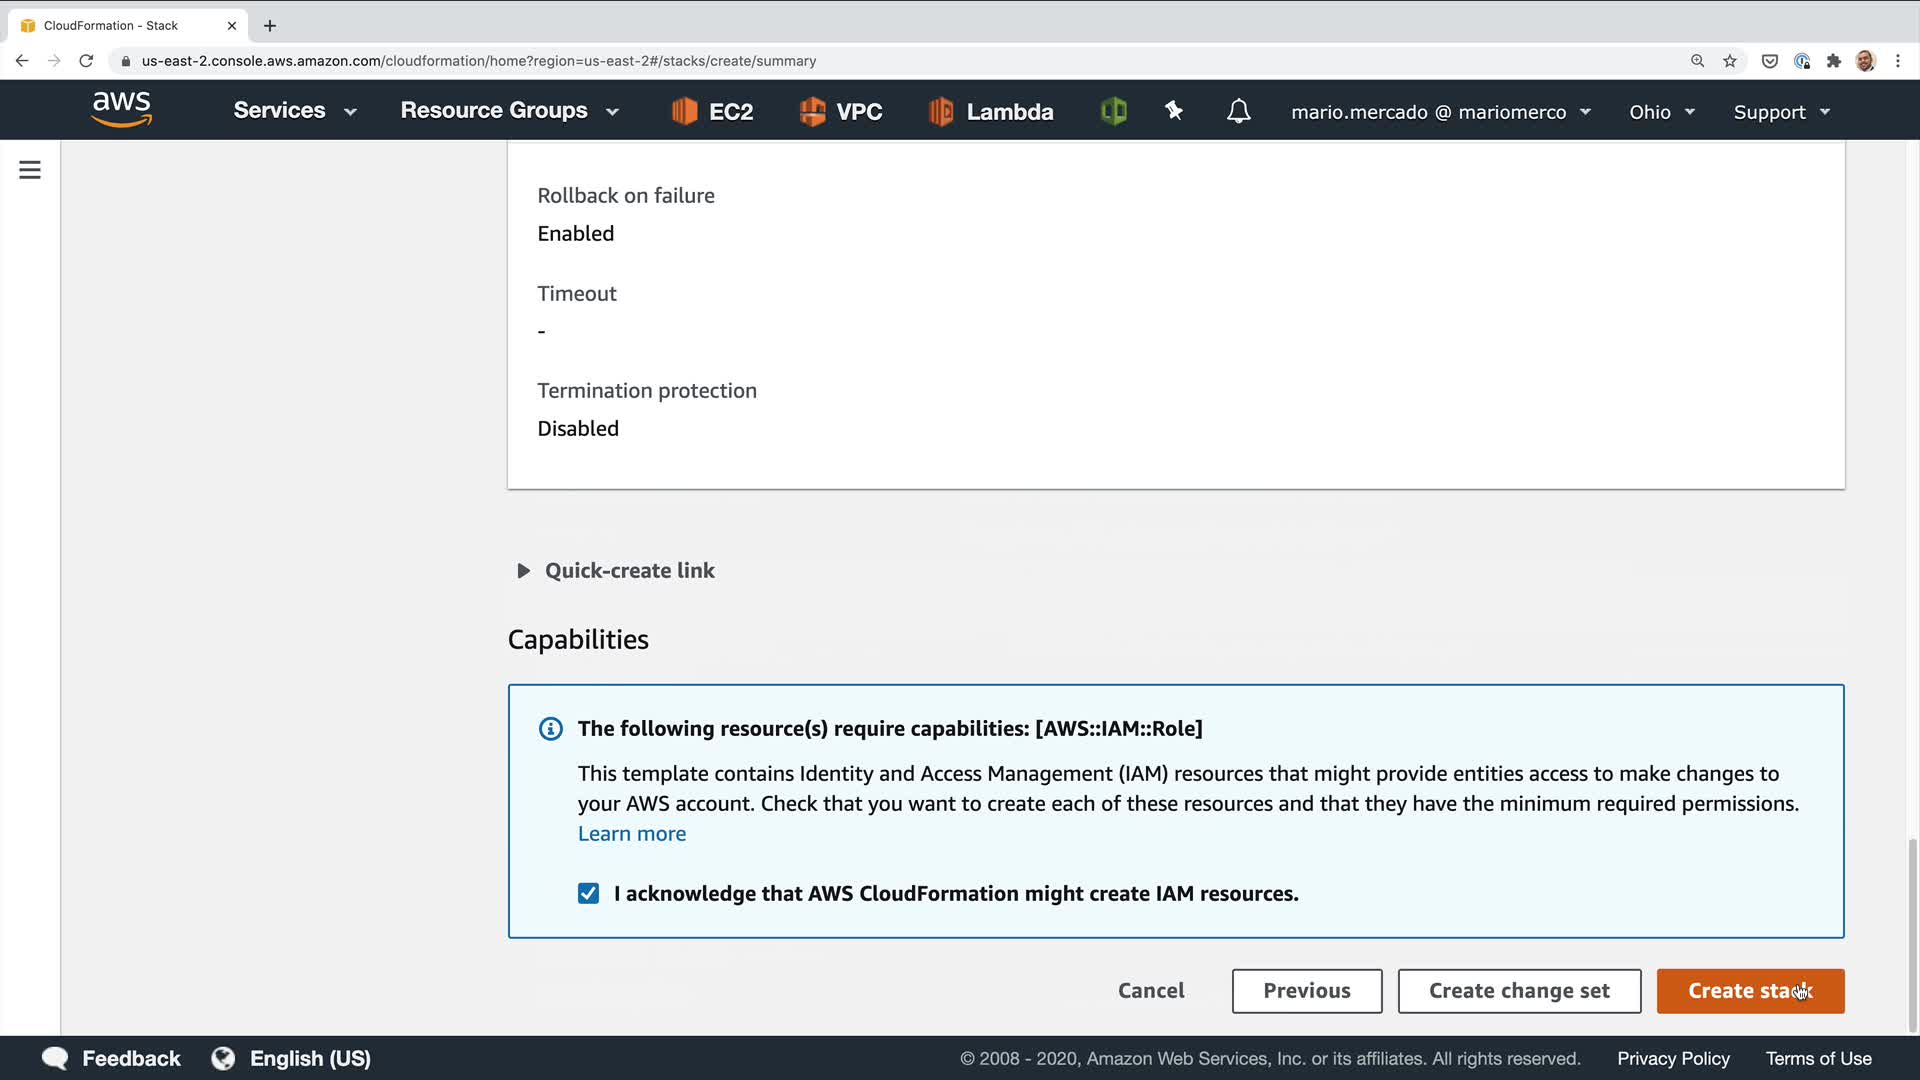Open the mario.mercado account dropdown
The width and height of the screenshot is (1920, 1080).
coord(1440,112)
